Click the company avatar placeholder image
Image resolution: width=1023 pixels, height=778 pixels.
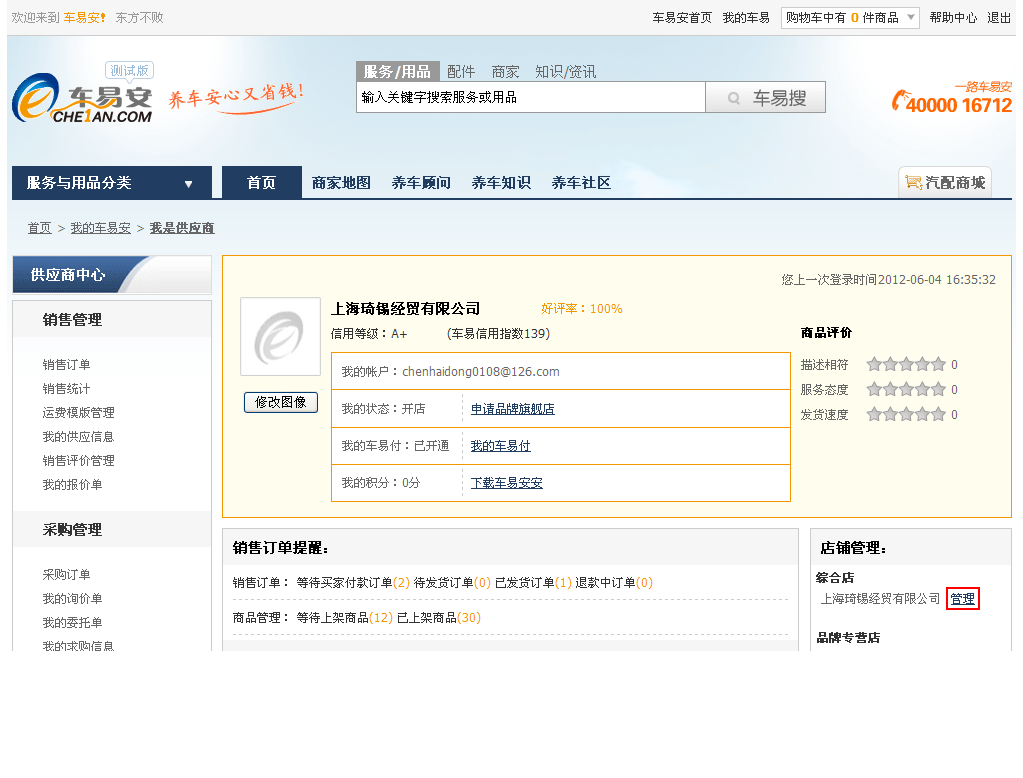click(281, 336)
